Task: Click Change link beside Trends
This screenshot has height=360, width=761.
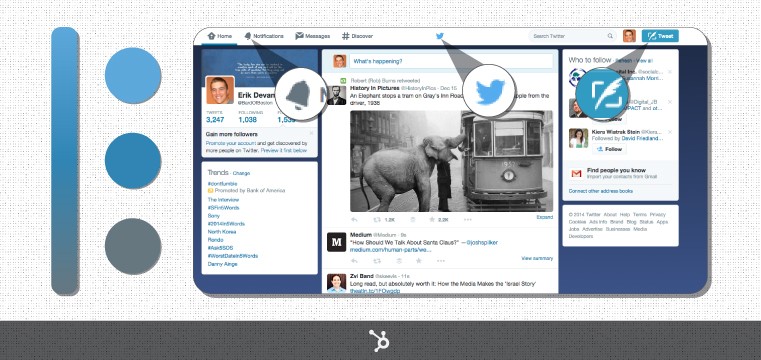Action: (241, 173)
